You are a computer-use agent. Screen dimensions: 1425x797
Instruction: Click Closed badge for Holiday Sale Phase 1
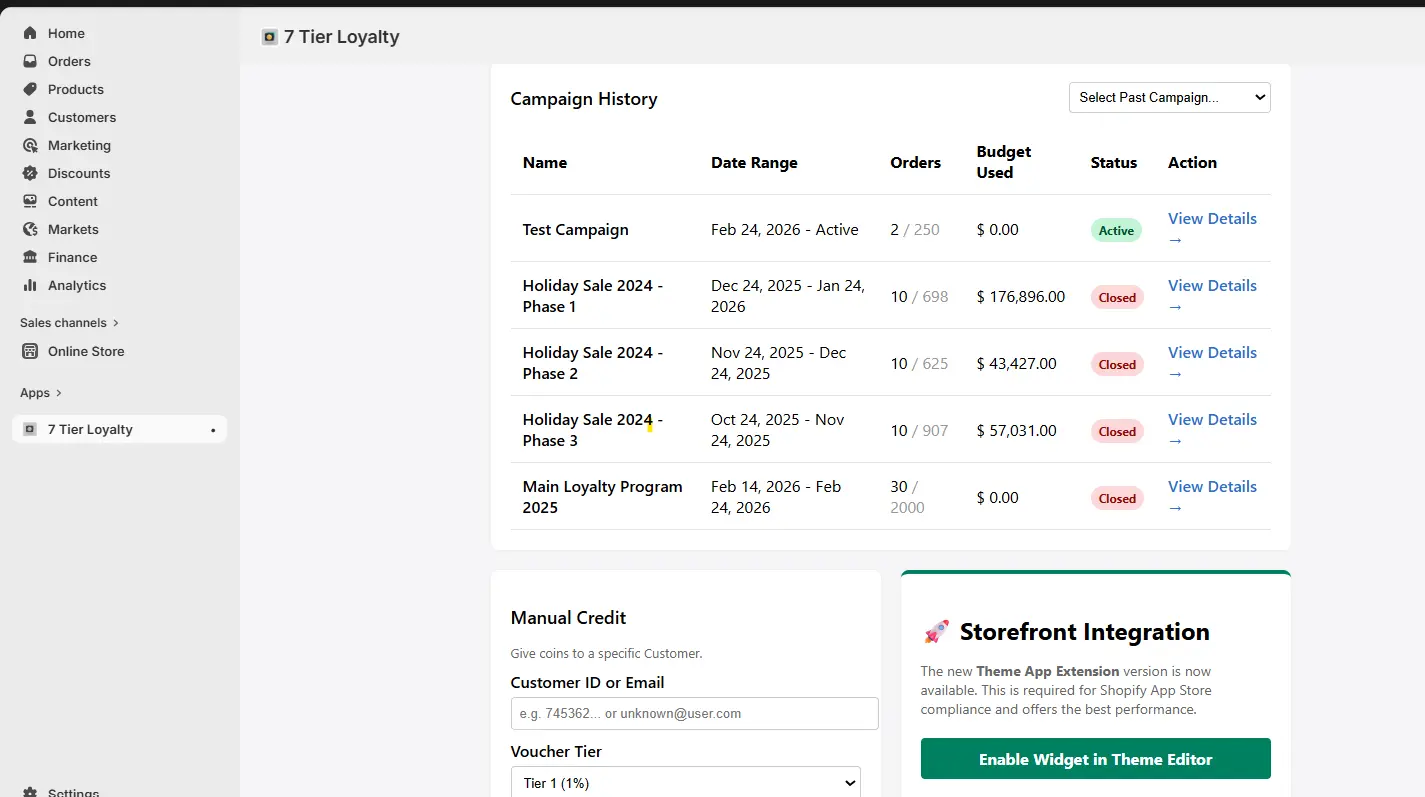1117,297
